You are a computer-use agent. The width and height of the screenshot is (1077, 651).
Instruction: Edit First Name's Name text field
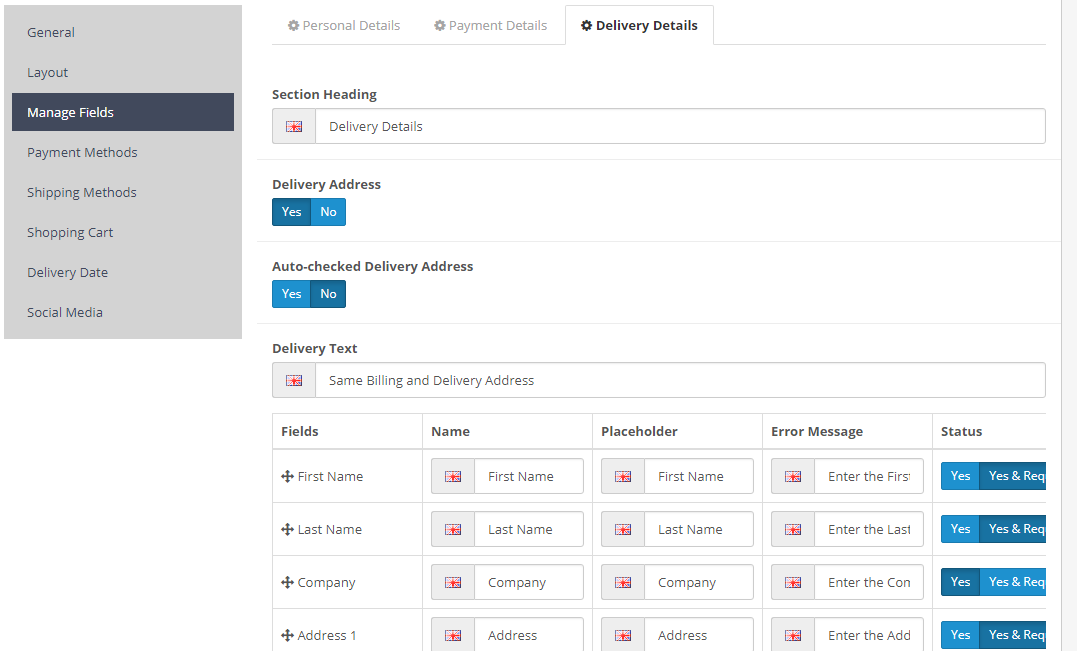(x=529, y=477)
